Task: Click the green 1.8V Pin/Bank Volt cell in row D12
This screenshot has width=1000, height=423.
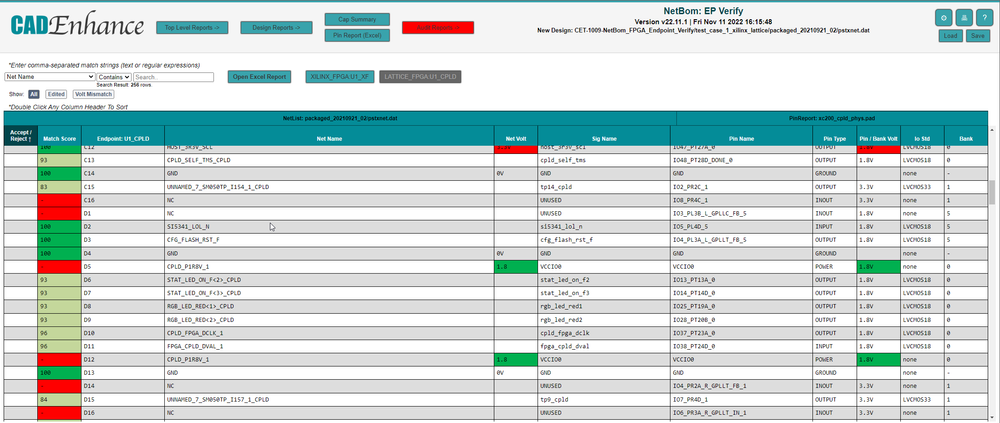Action: (x=879, y=360)
